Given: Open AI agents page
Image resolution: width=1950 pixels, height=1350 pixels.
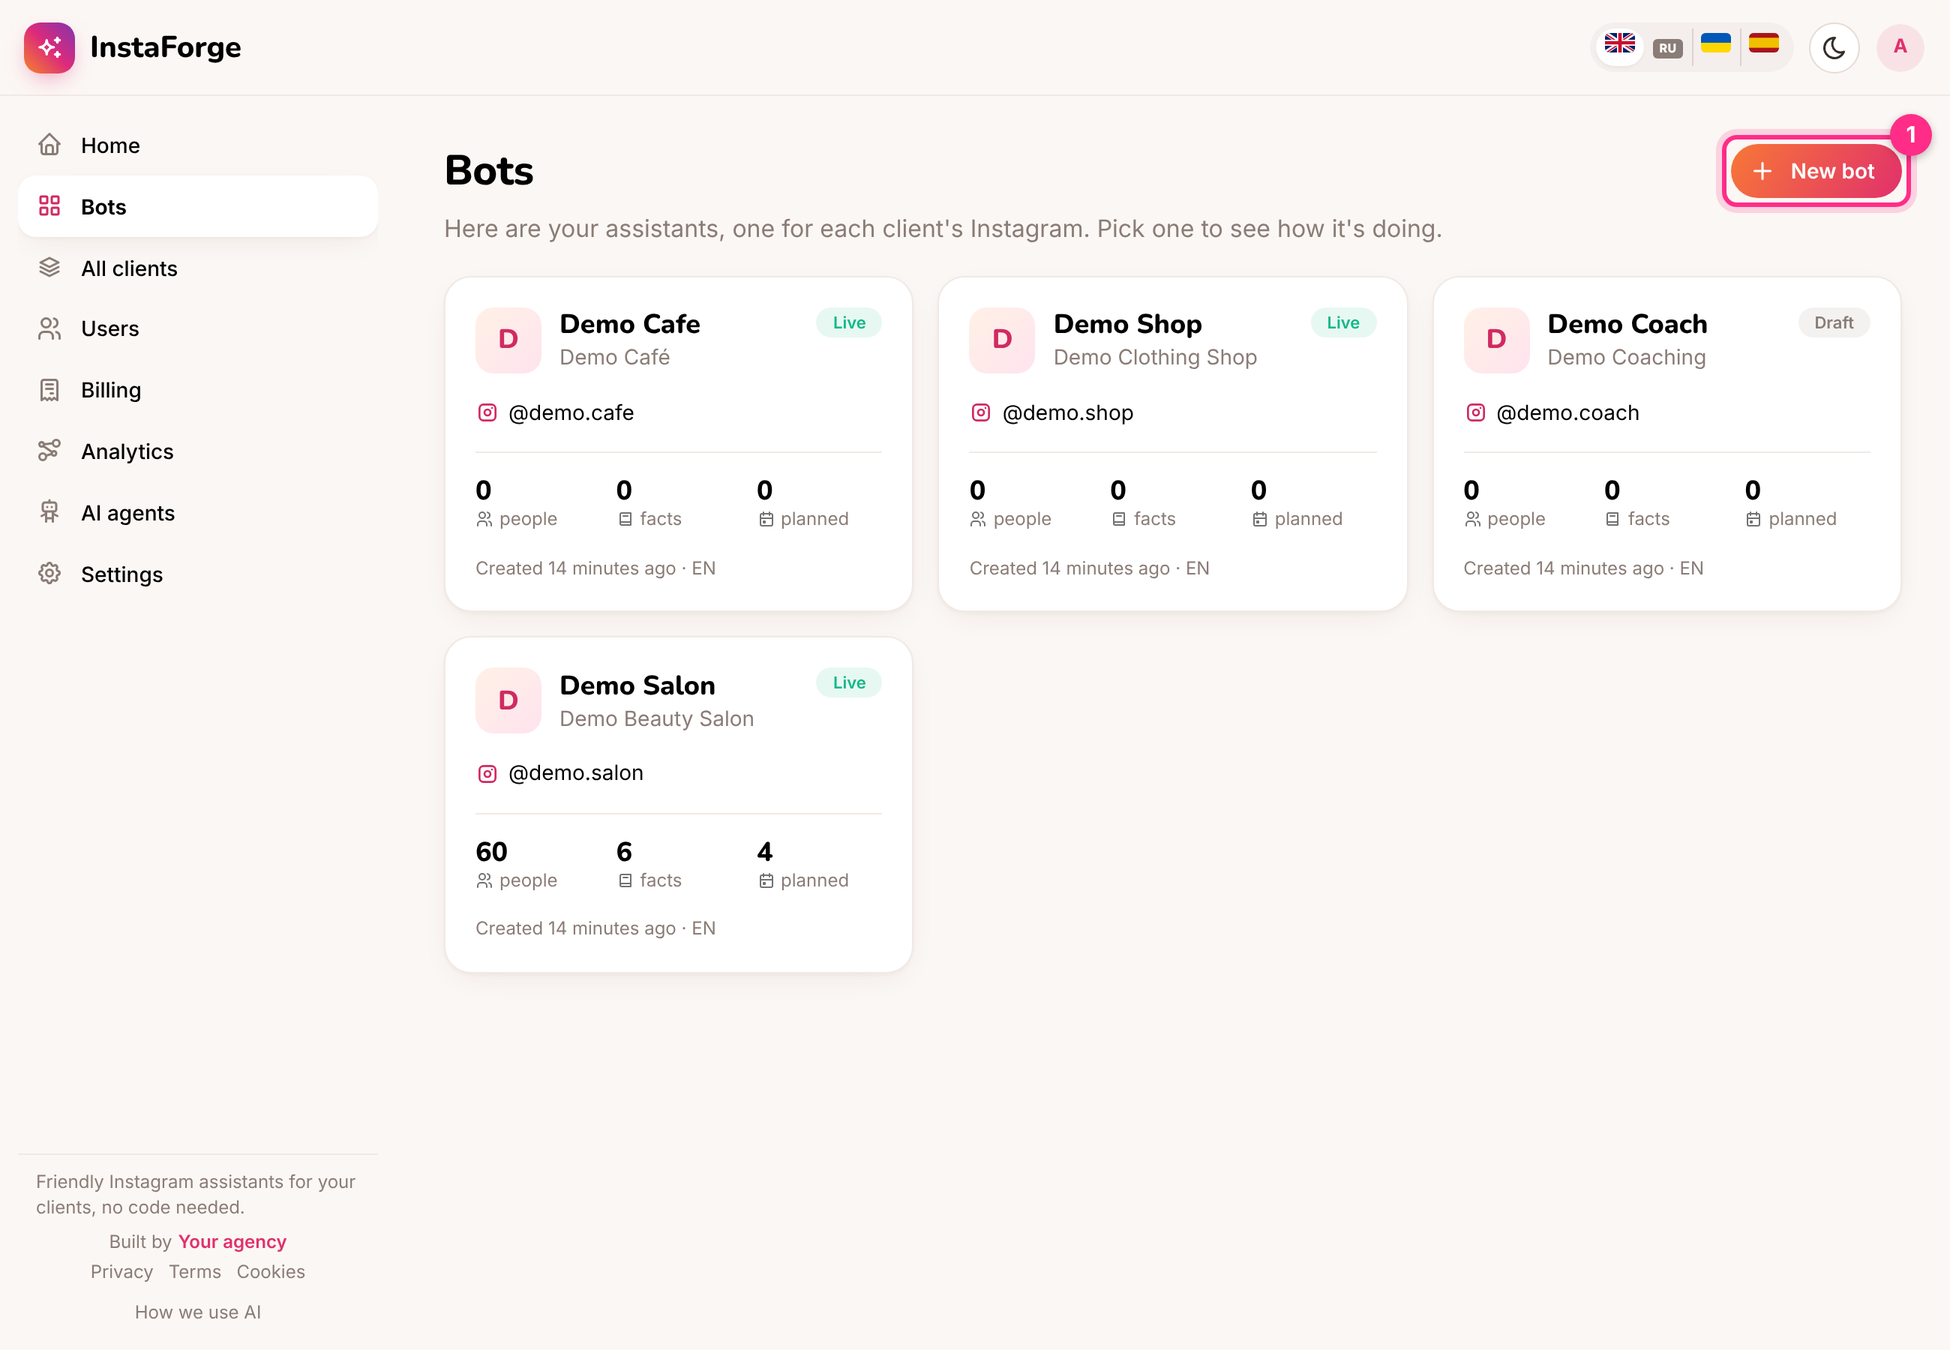Looking at the screenshot, I should 198,513.
